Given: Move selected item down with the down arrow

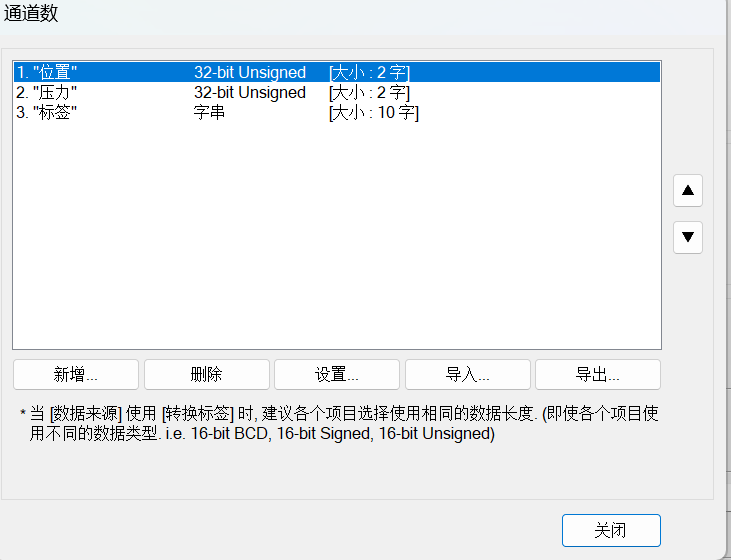Looking at the screenshot, I should click(x=688, y=237).
